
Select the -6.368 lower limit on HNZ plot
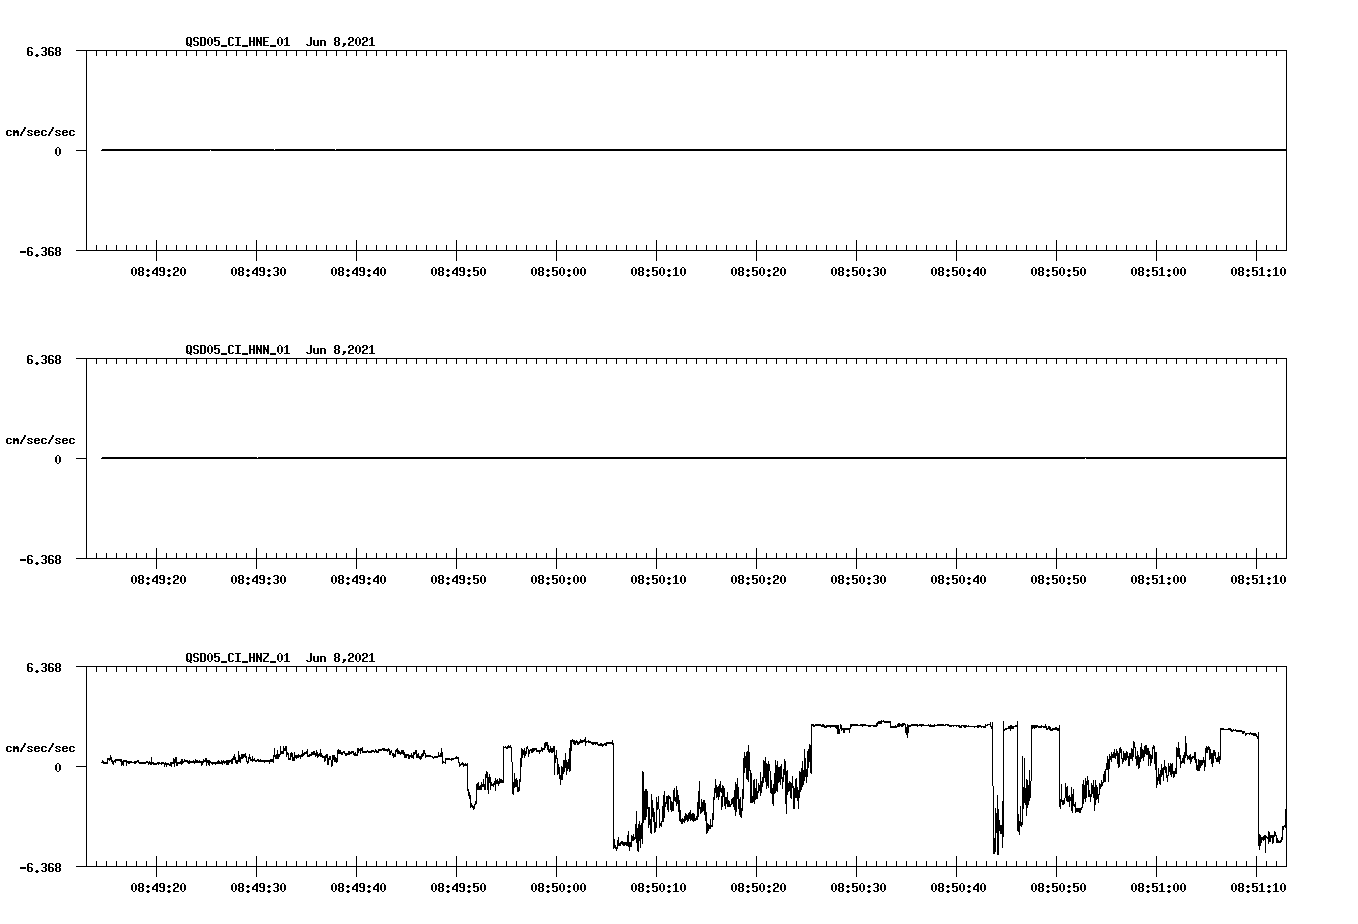(40, 868)
